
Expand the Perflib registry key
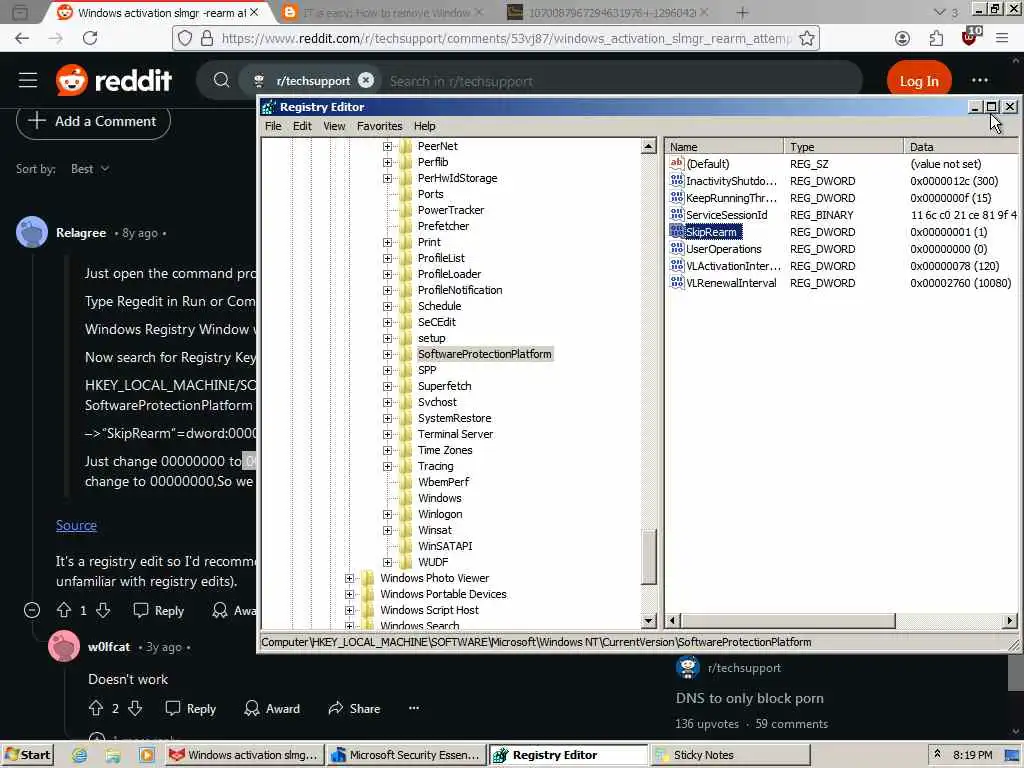pyautogui.click(x=387, y=162)
